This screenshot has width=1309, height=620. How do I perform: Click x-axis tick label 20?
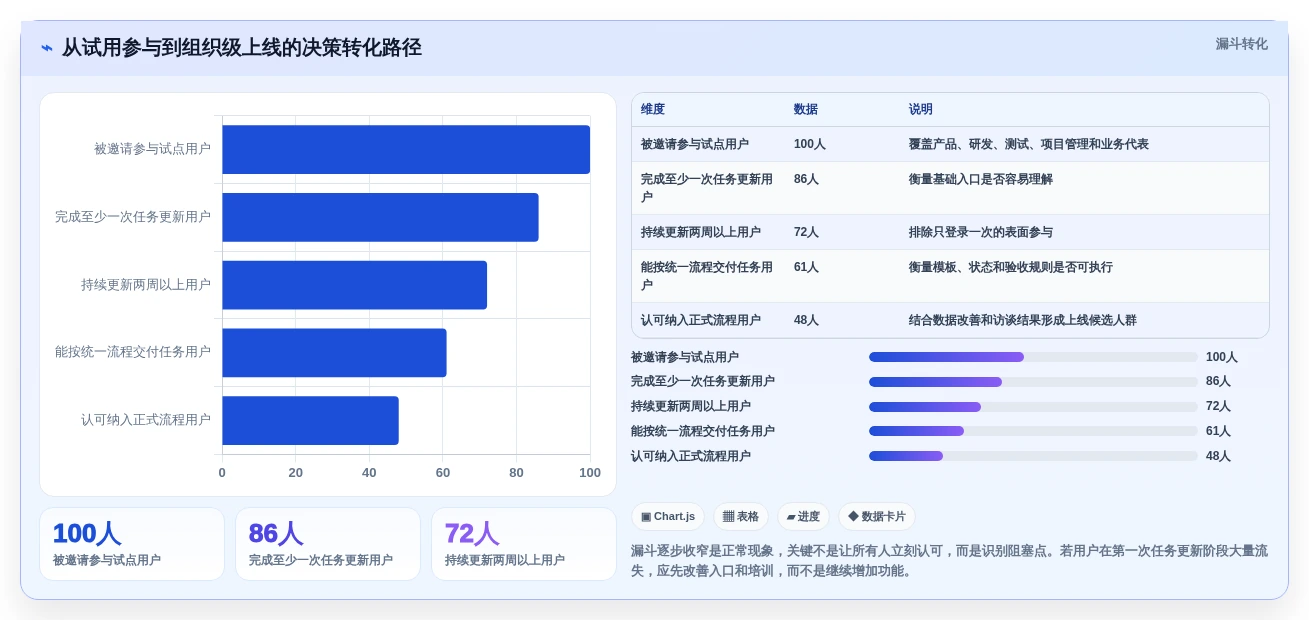(296, 473)
